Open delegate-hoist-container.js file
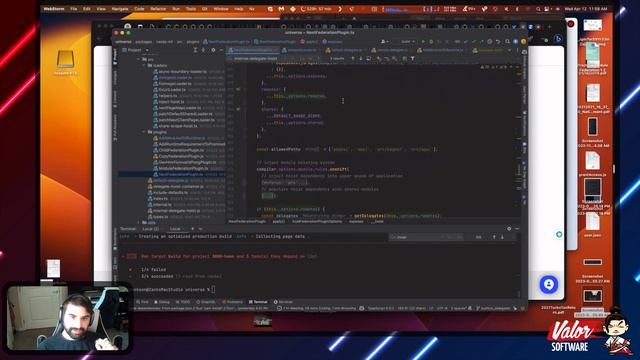 point(178,186)
